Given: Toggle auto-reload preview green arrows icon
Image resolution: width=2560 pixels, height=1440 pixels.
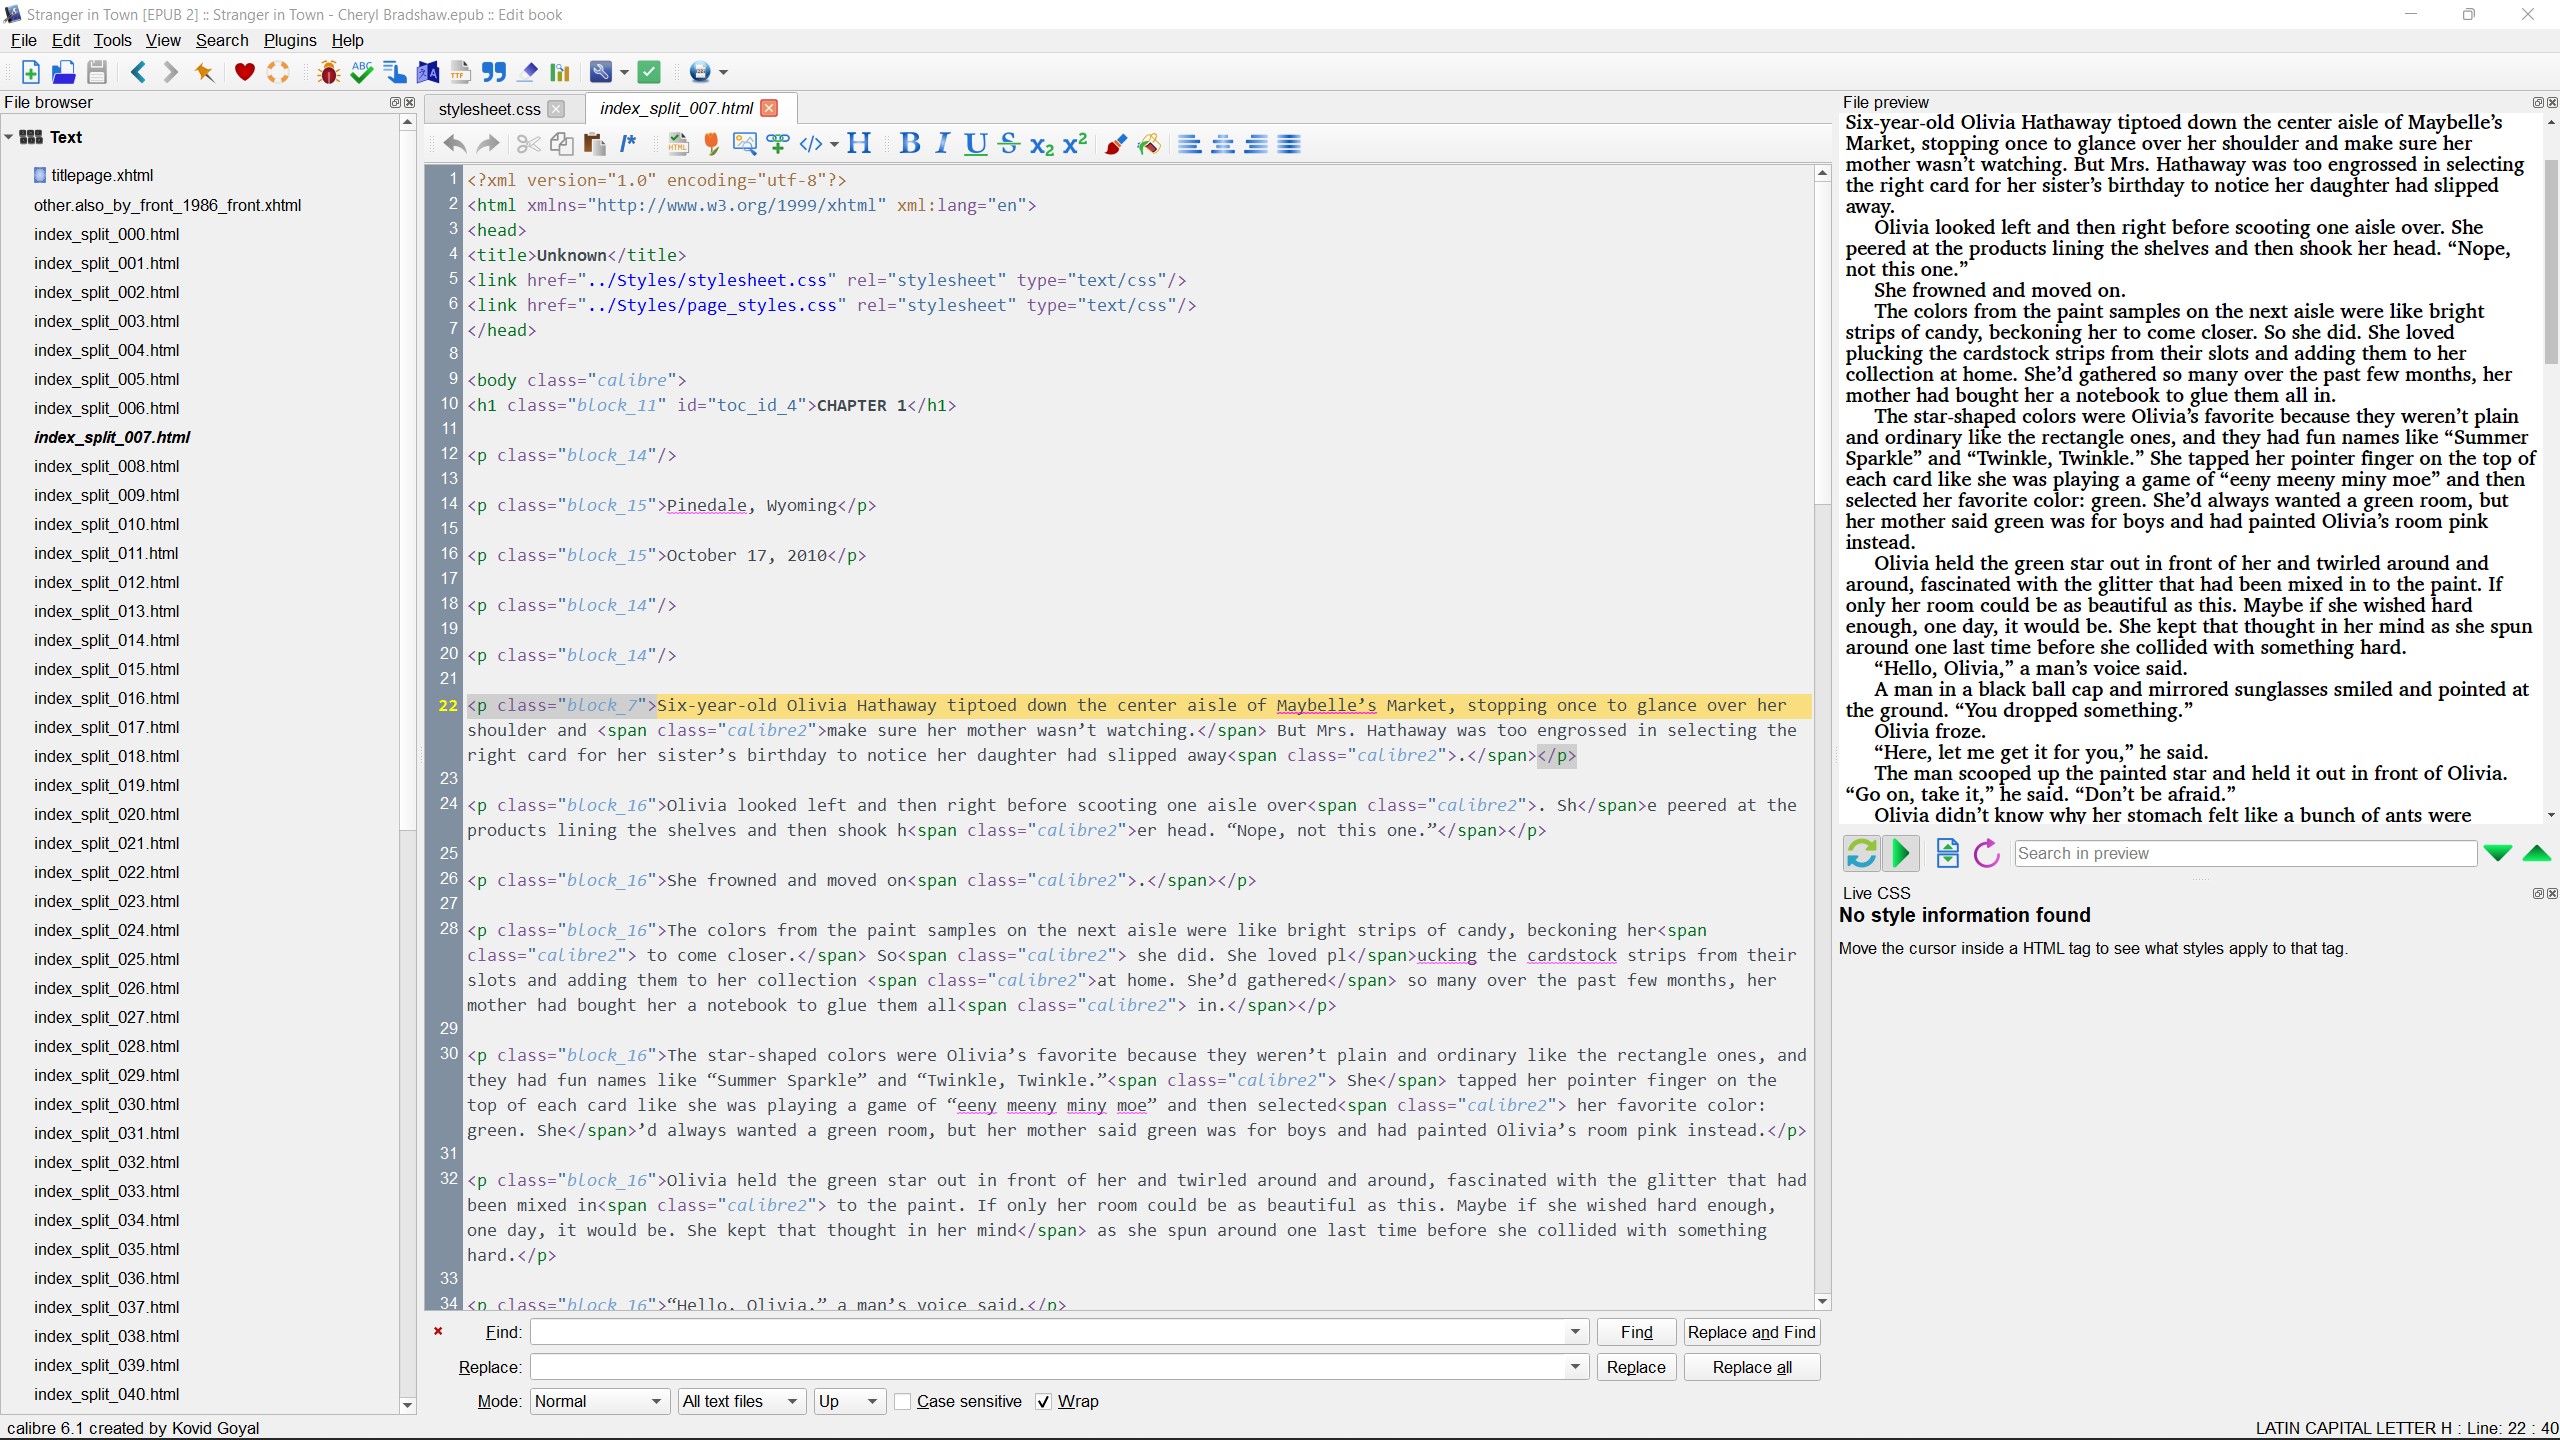Looking at the screenshot, I should (1861, 853).
